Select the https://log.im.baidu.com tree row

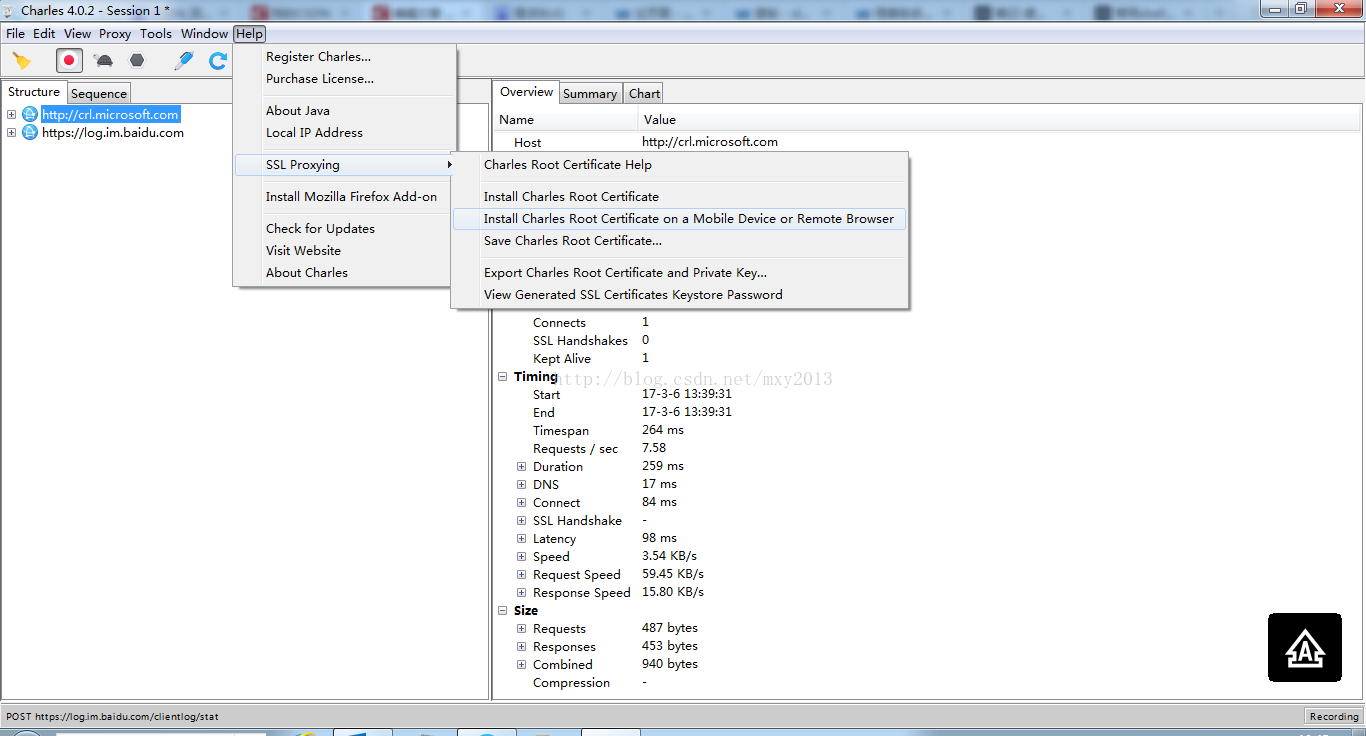(113, 133)
